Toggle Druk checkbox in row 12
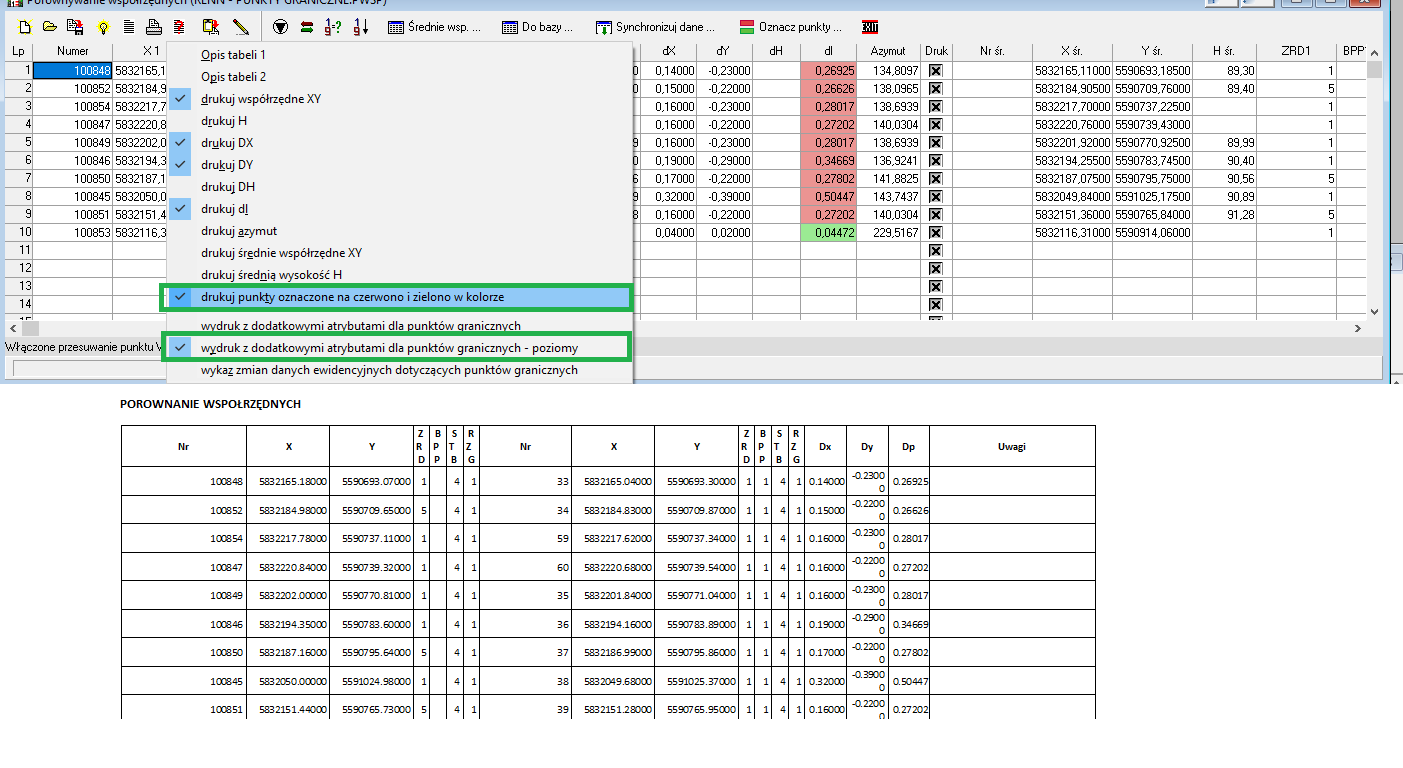1403x768 pixels. pyautogui.click(x=936, y=268)
